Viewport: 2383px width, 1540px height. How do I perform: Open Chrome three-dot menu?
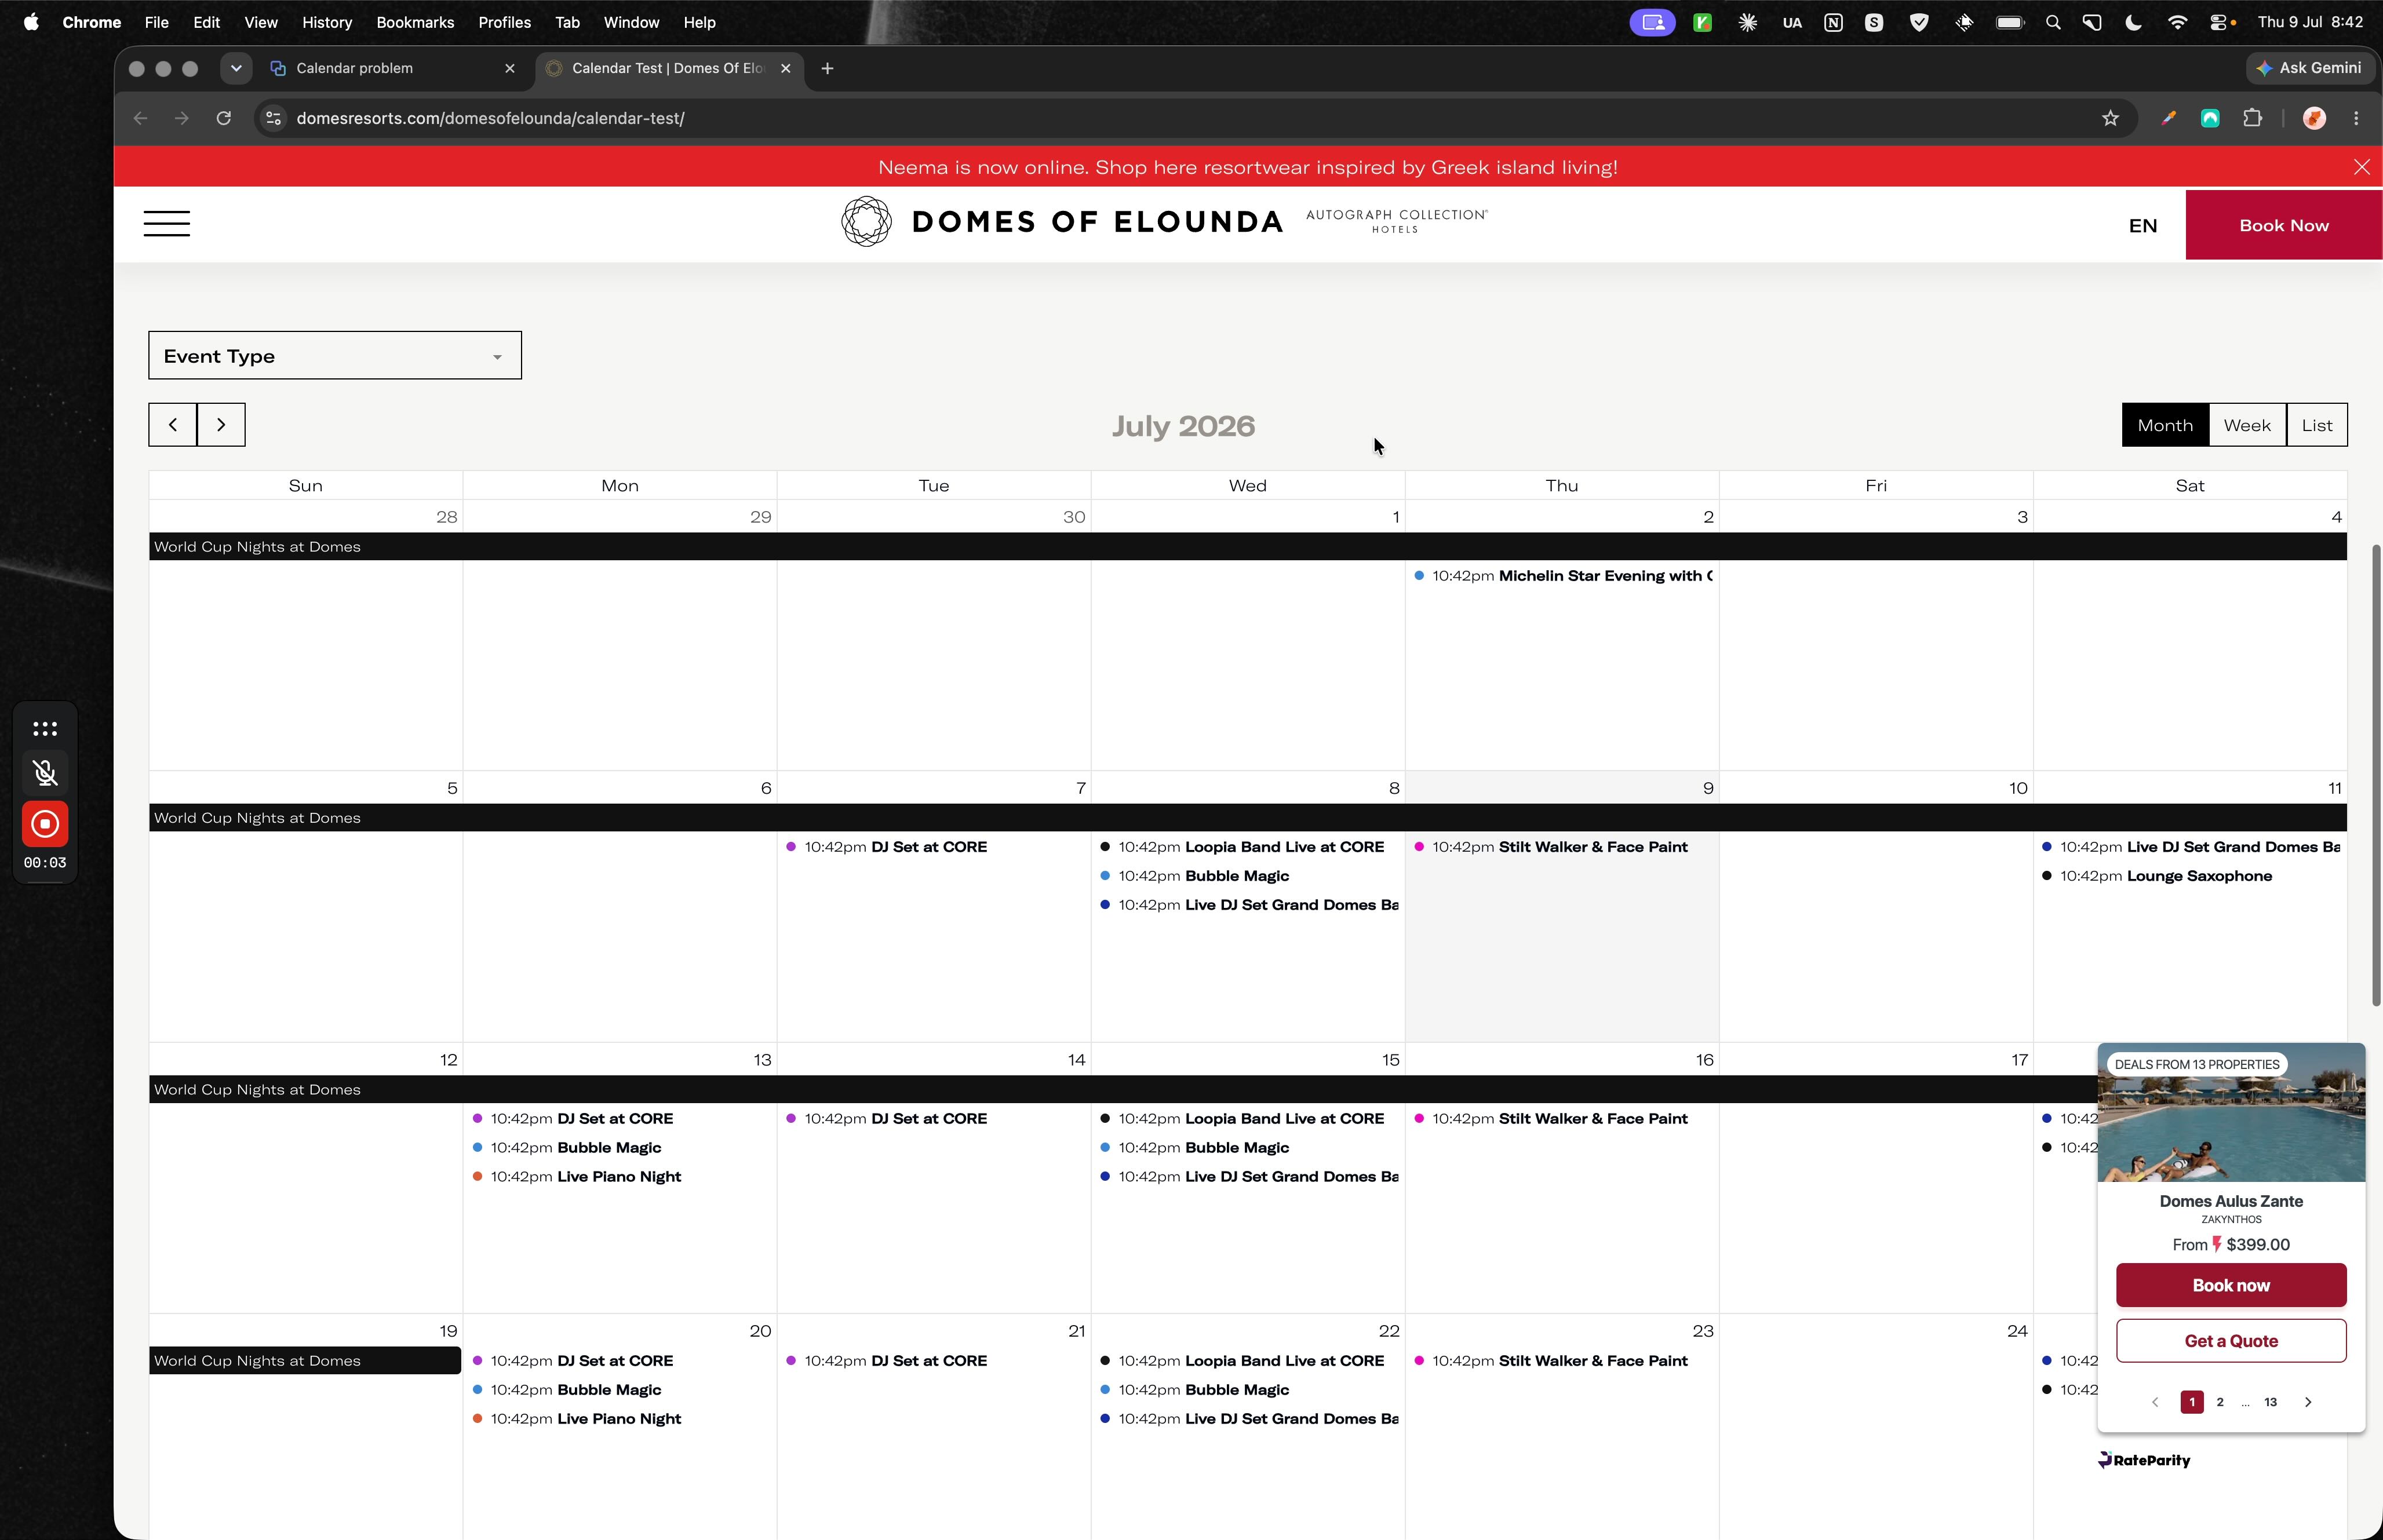coord(2356,118)
